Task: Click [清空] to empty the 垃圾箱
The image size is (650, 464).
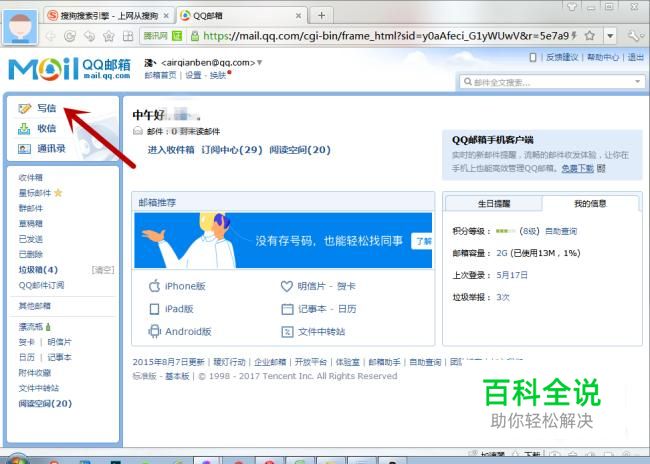Action: coord(103,270)
